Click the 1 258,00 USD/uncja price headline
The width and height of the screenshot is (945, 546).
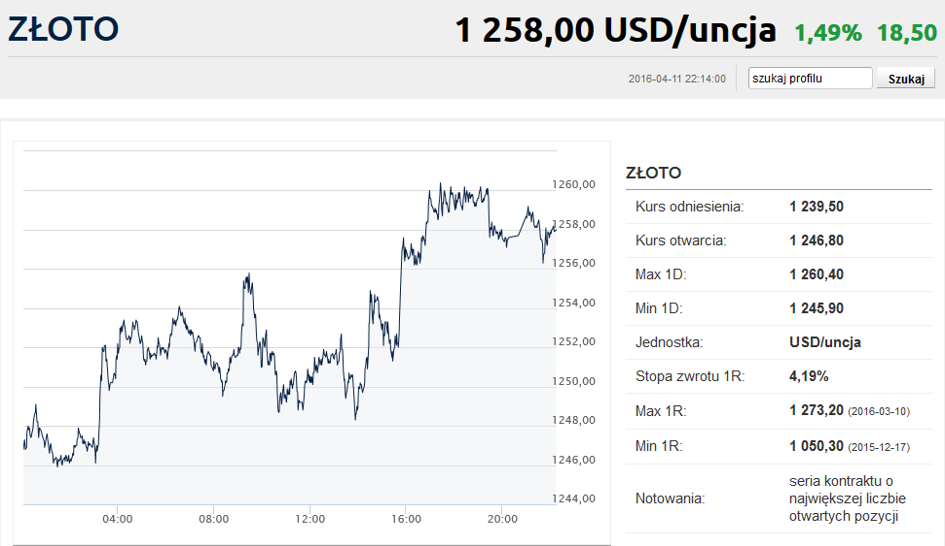coord(615,30)
